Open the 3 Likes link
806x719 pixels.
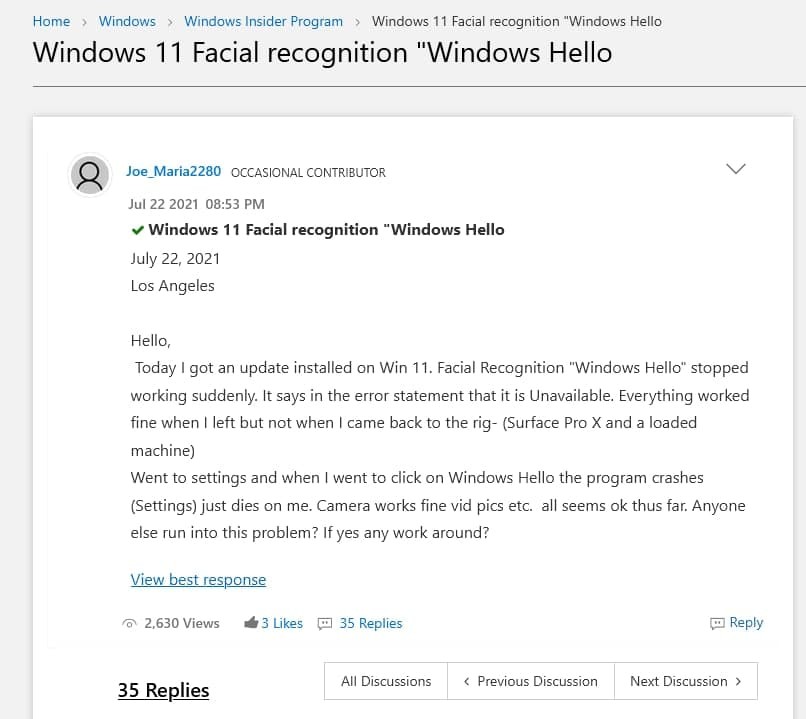tap(282, 623)
